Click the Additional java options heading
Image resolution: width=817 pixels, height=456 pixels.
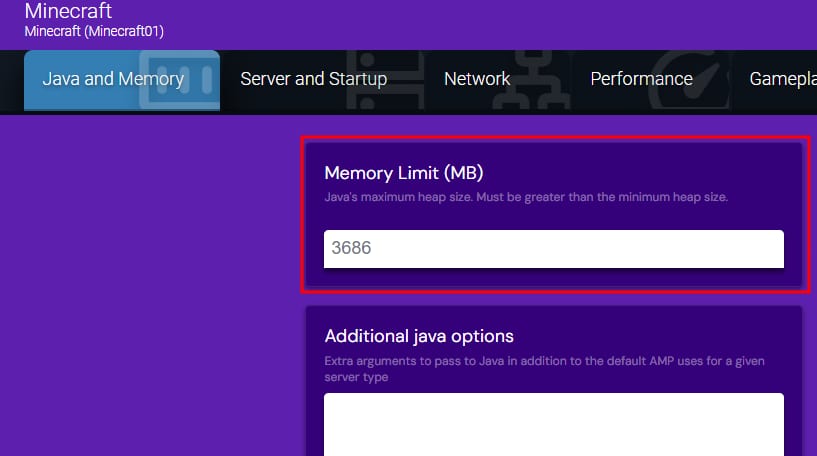click(419, 336)
